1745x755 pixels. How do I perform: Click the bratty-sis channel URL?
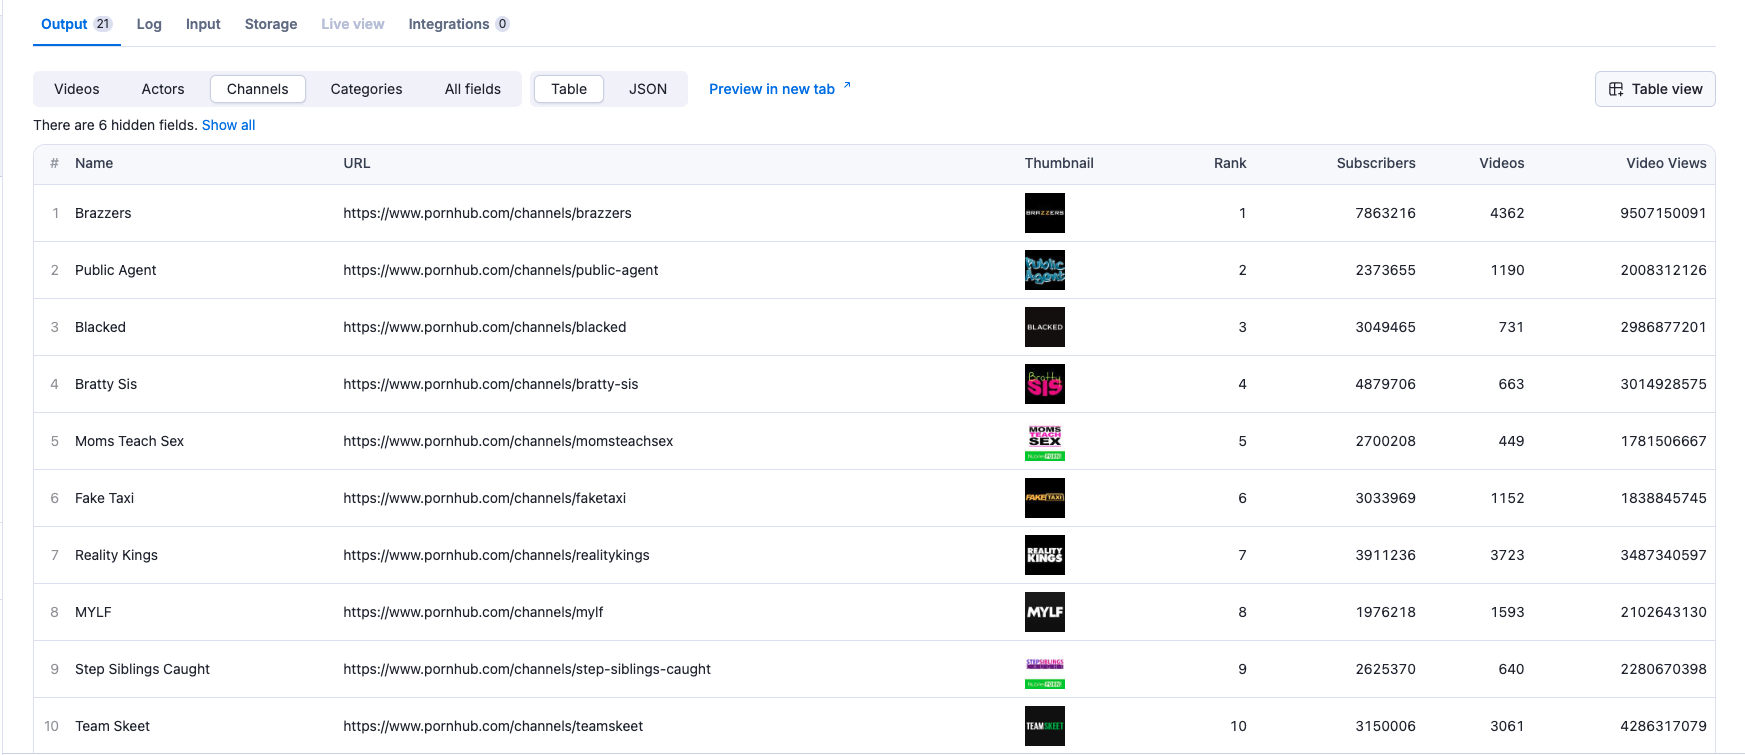pyautogui.click(x=491, y=384)
